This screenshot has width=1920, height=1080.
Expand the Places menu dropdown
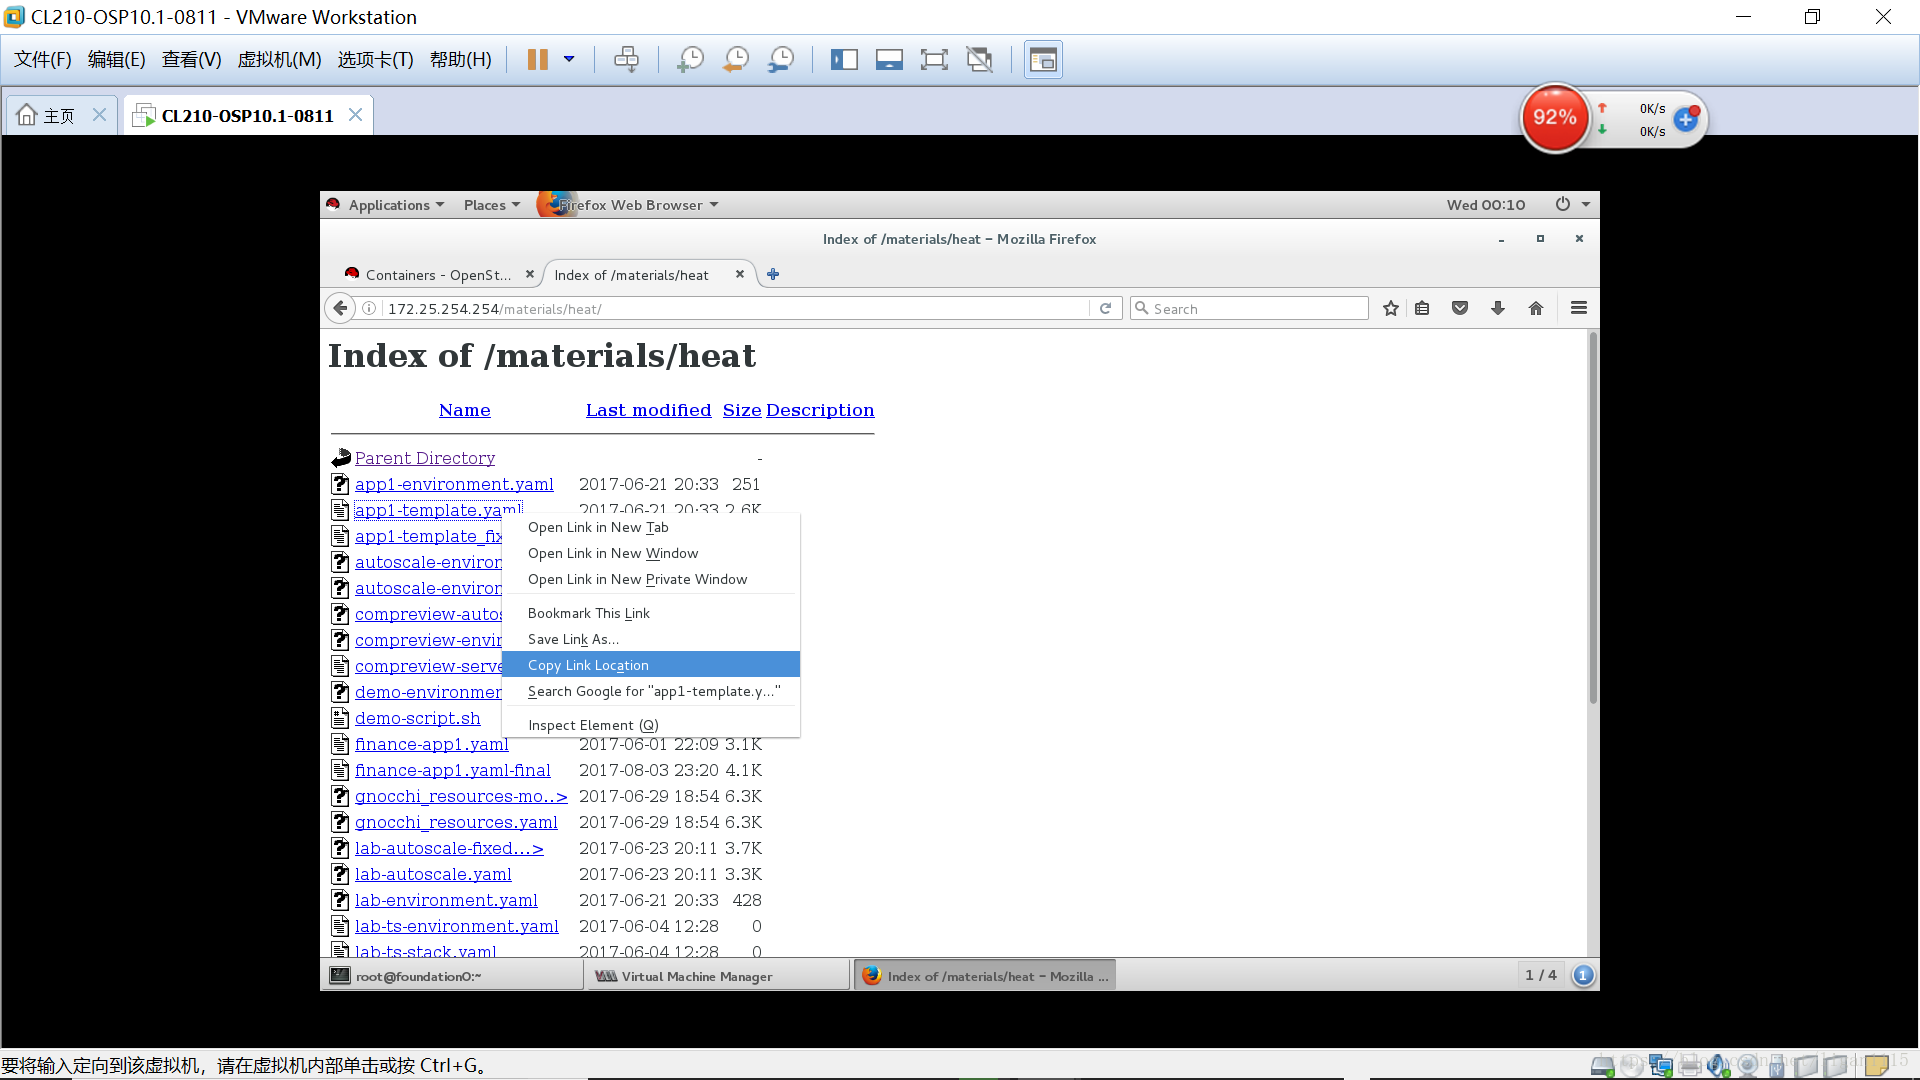pos(490,204)
